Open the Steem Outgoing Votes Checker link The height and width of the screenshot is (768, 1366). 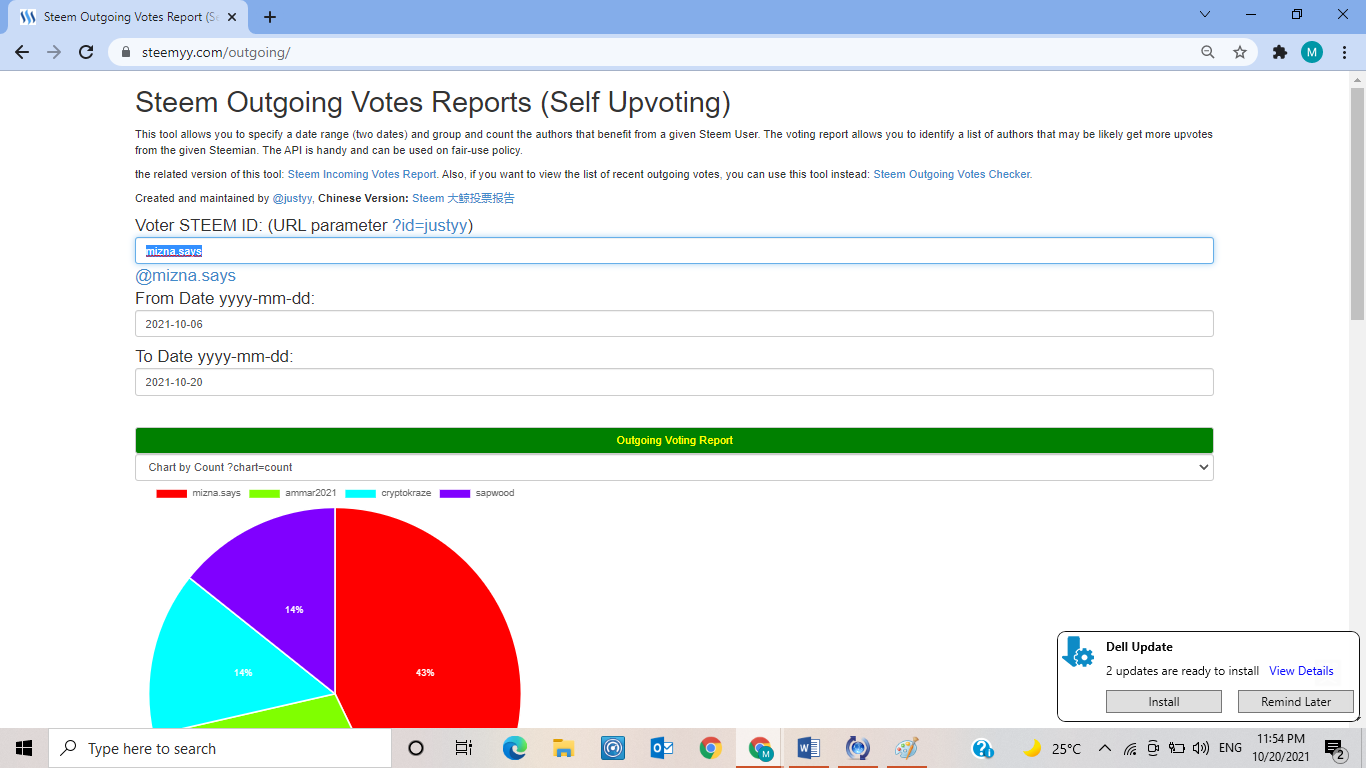(951, 174)
